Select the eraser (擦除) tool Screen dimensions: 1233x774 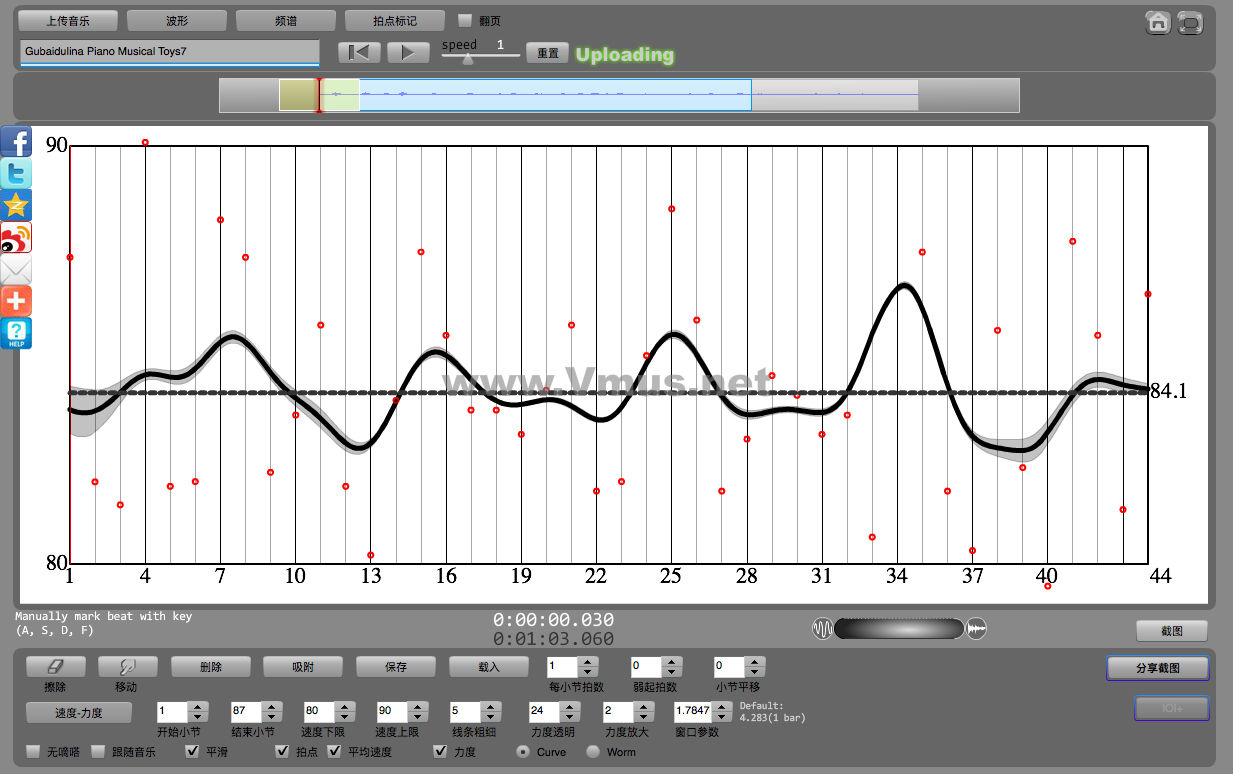point(55,667)
